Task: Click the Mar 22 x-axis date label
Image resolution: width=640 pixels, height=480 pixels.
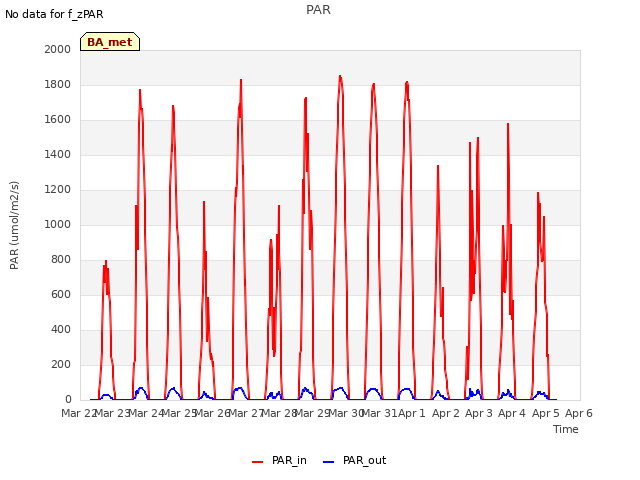Action: coord(78,413)
